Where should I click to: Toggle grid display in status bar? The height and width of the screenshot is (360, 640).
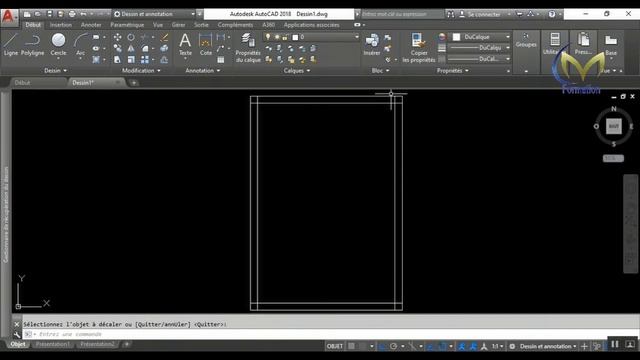(351, 346)
